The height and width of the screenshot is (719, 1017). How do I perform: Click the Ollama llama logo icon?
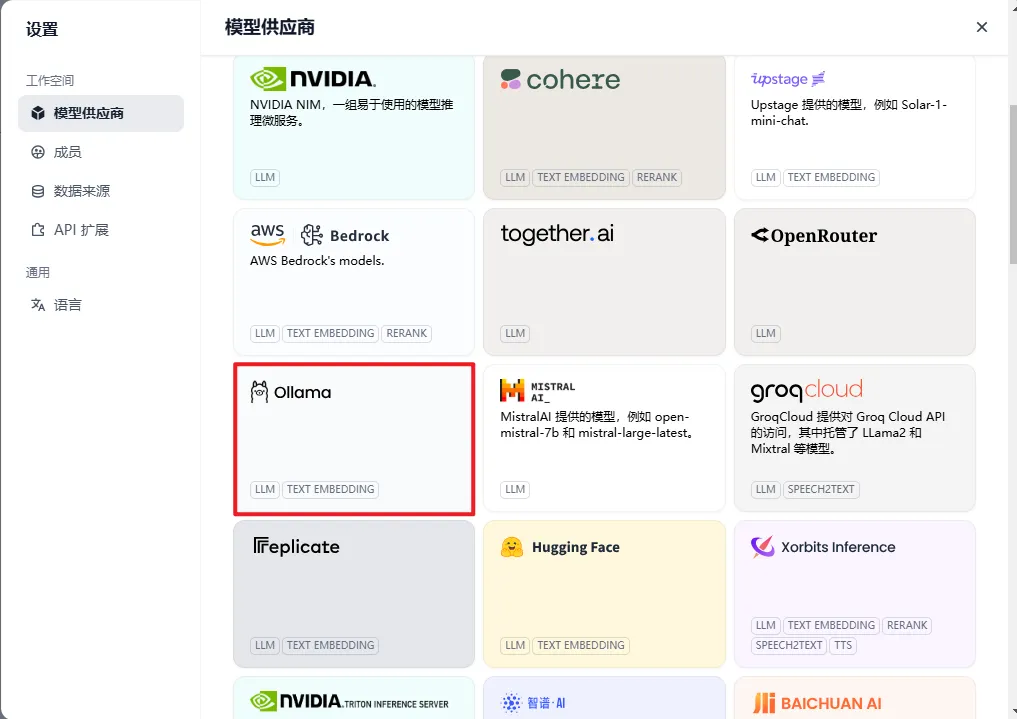coord(260,392)
